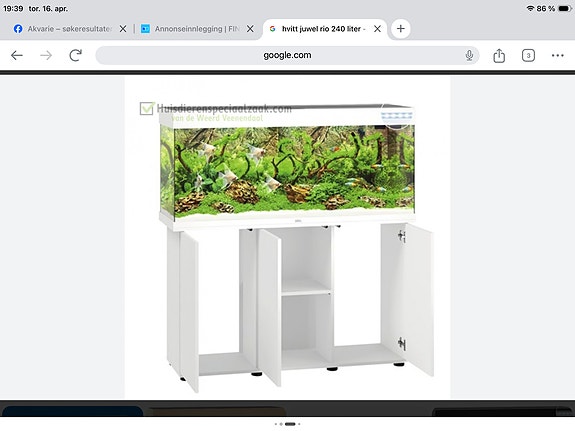Tap the Wi-Fi status icon
Viewport: 575px width, 431px height.
(530, 8)
